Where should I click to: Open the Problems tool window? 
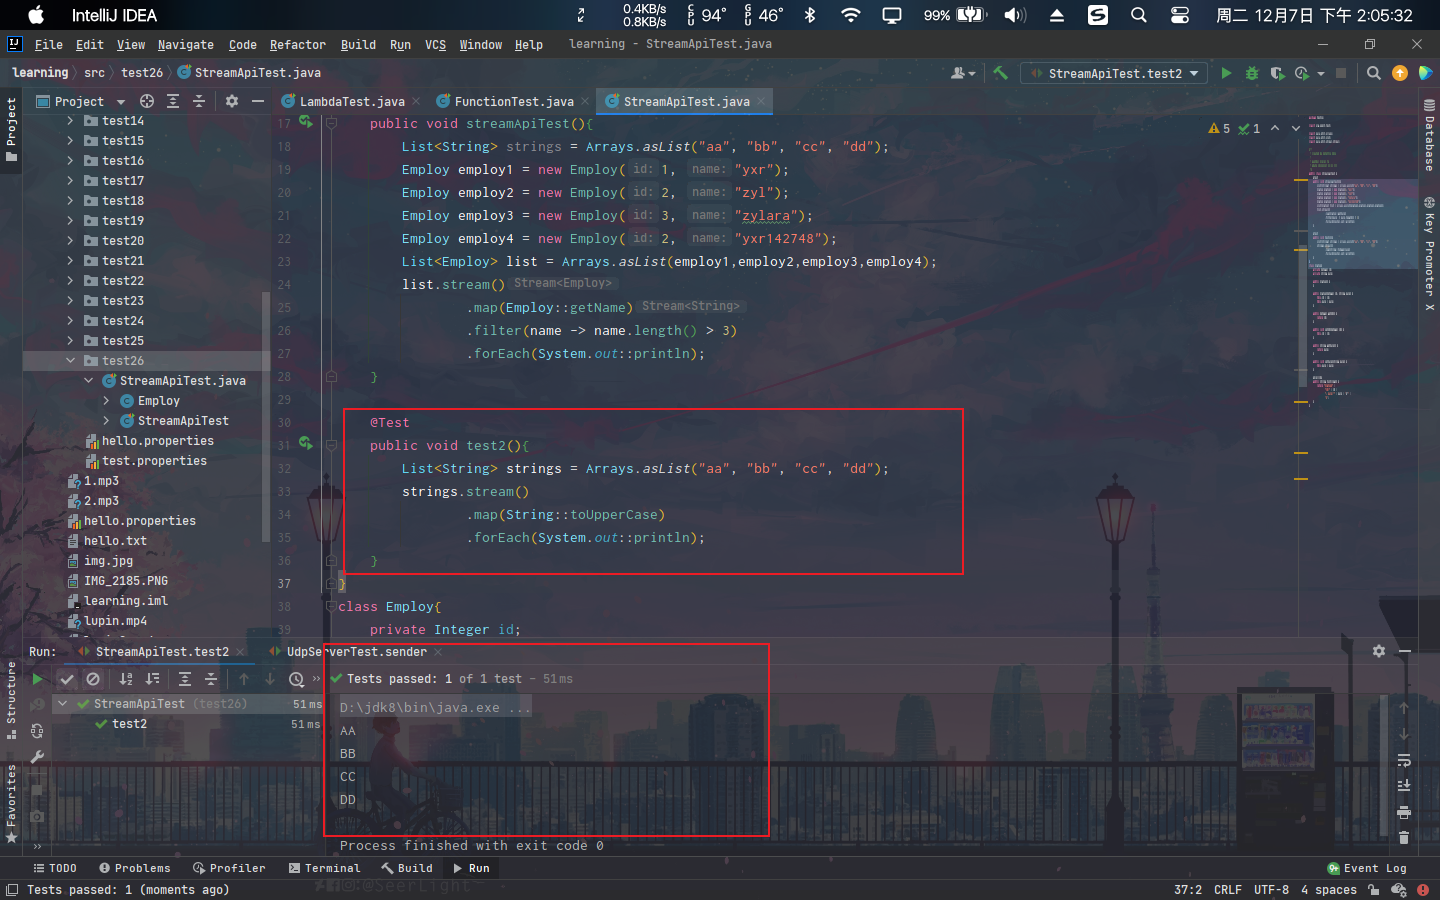click(134, 868)
